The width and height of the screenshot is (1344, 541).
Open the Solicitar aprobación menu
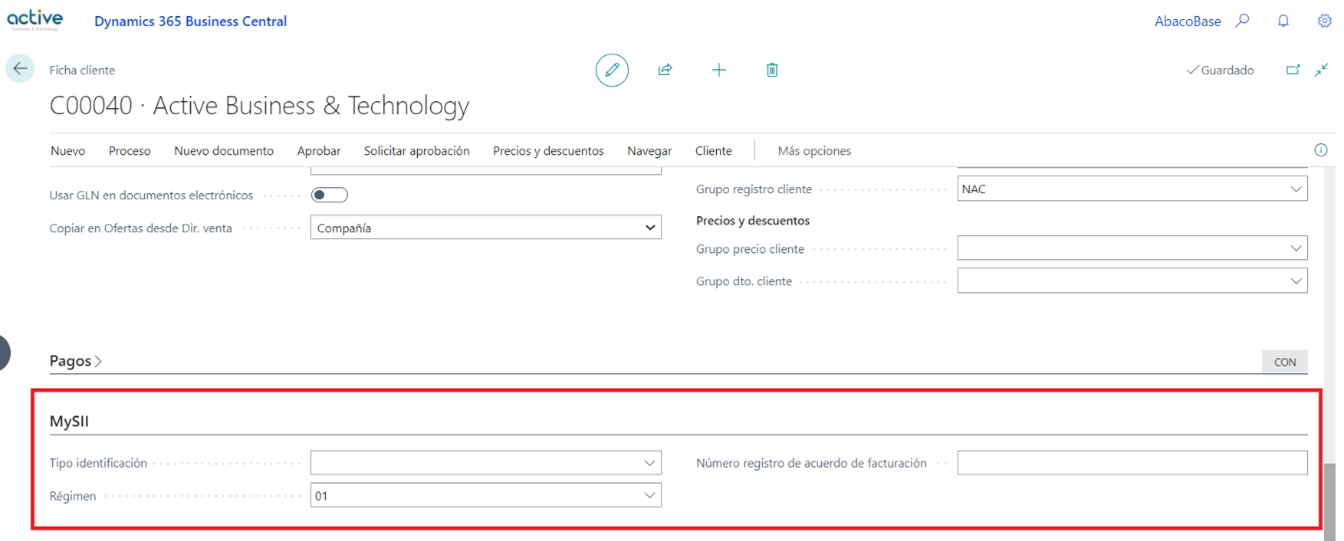click(x=417, y=151)
